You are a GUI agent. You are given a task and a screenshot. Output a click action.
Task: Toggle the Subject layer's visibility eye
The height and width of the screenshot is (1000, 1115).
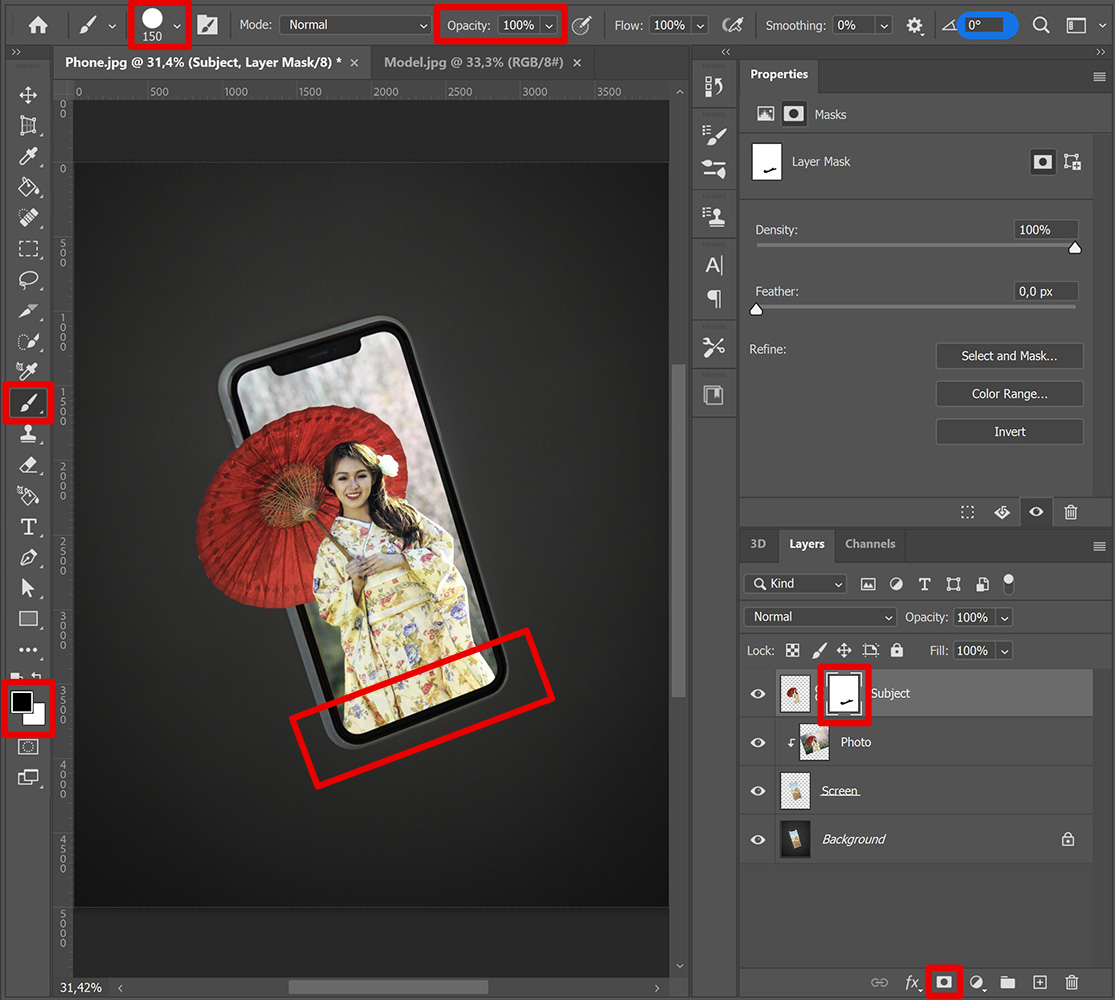[x=757, y=693]
